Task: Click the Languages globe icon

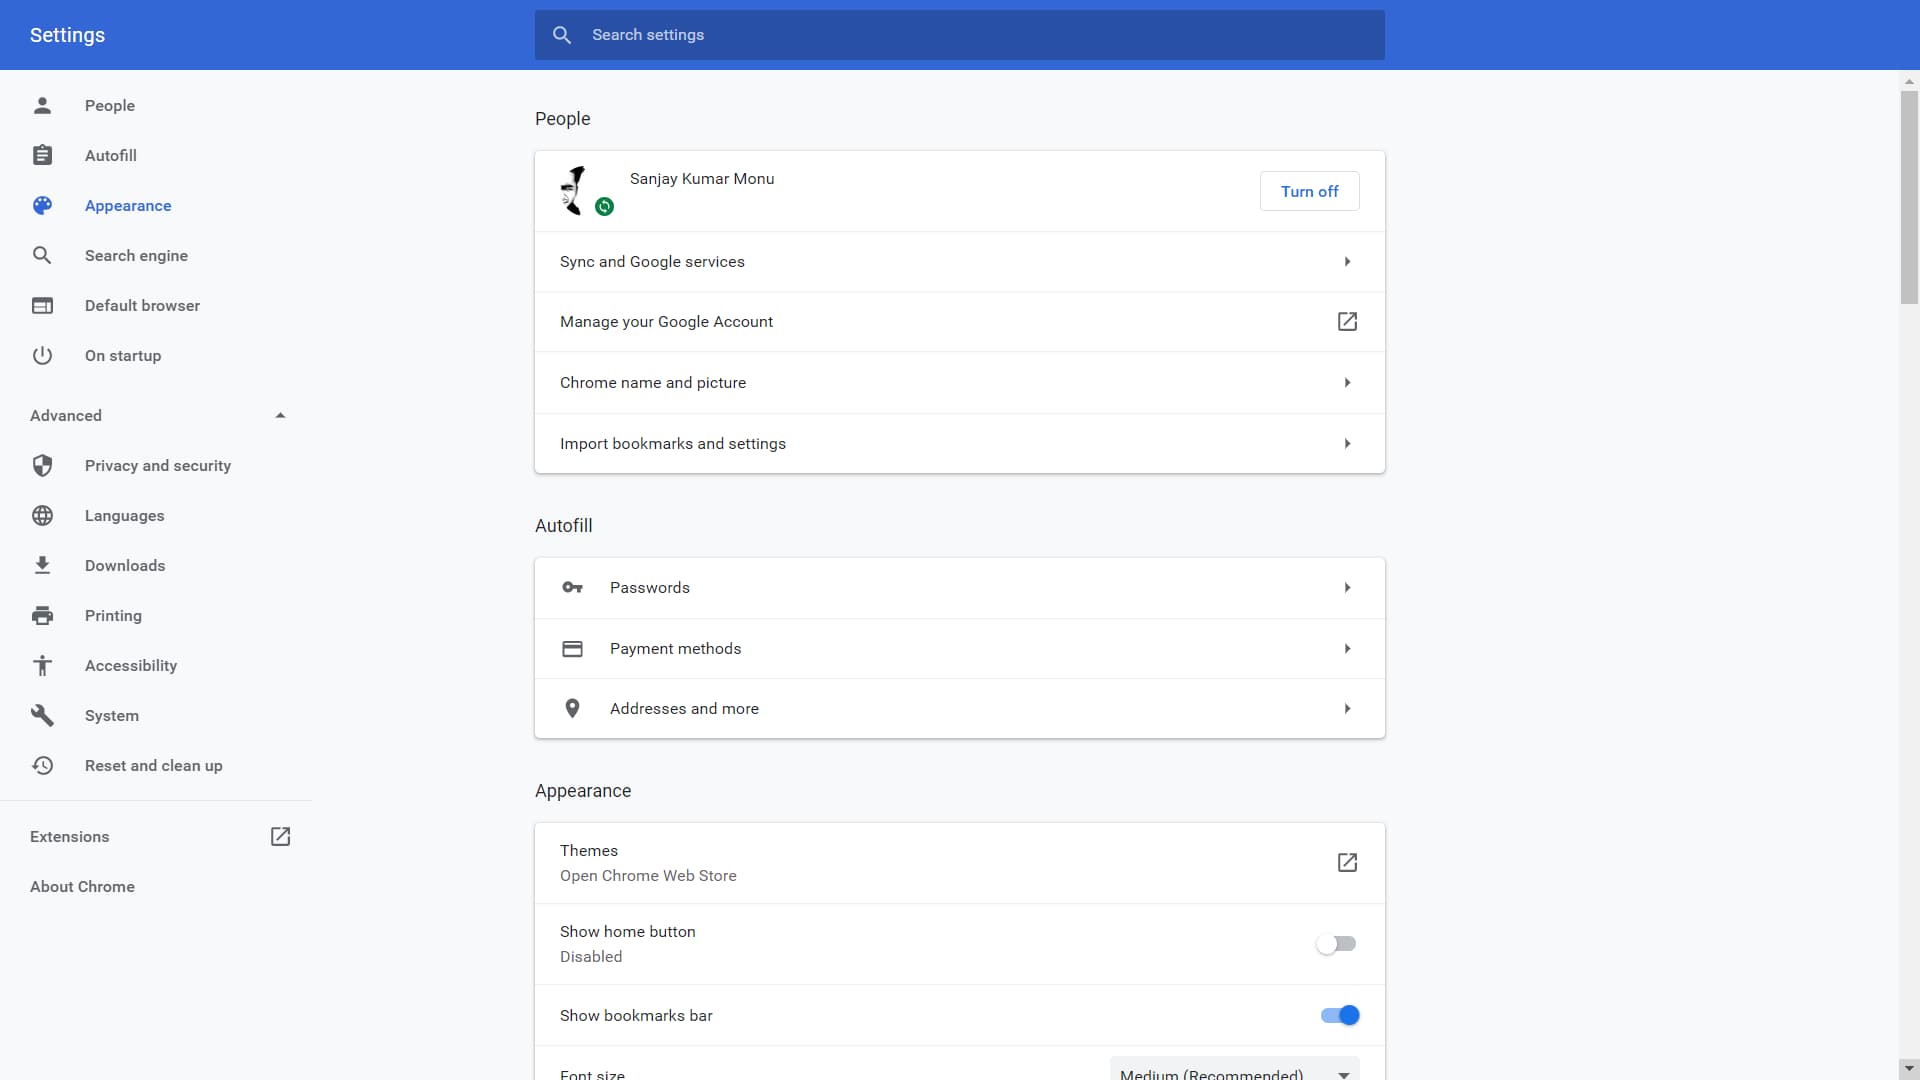Action: [x=42, y=515]
